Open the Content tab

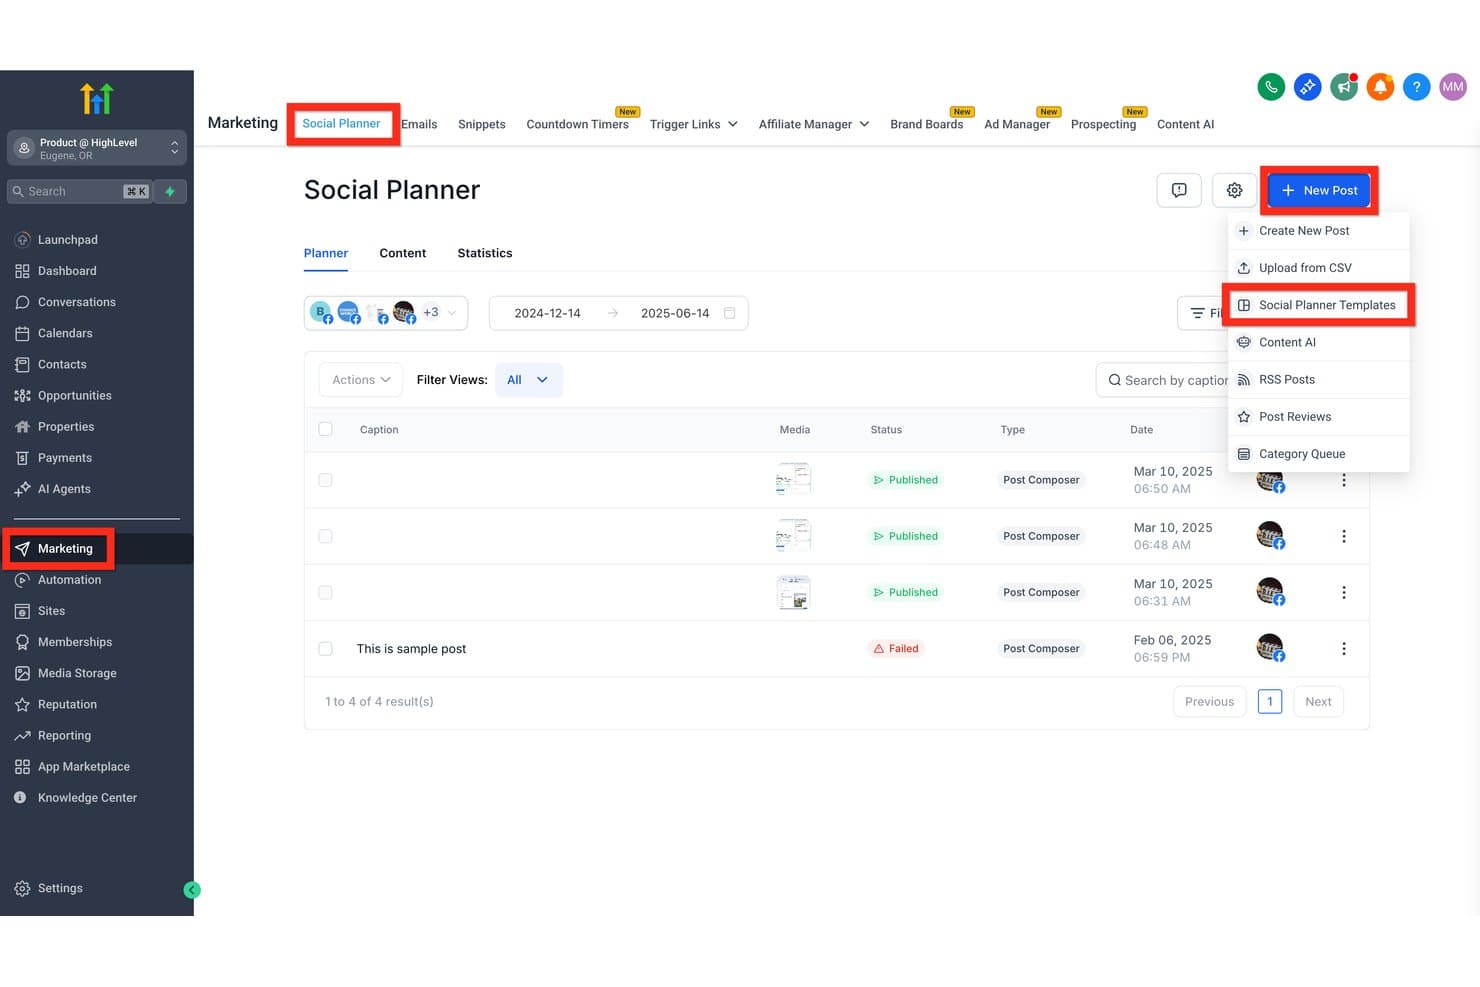coord(403,253)
